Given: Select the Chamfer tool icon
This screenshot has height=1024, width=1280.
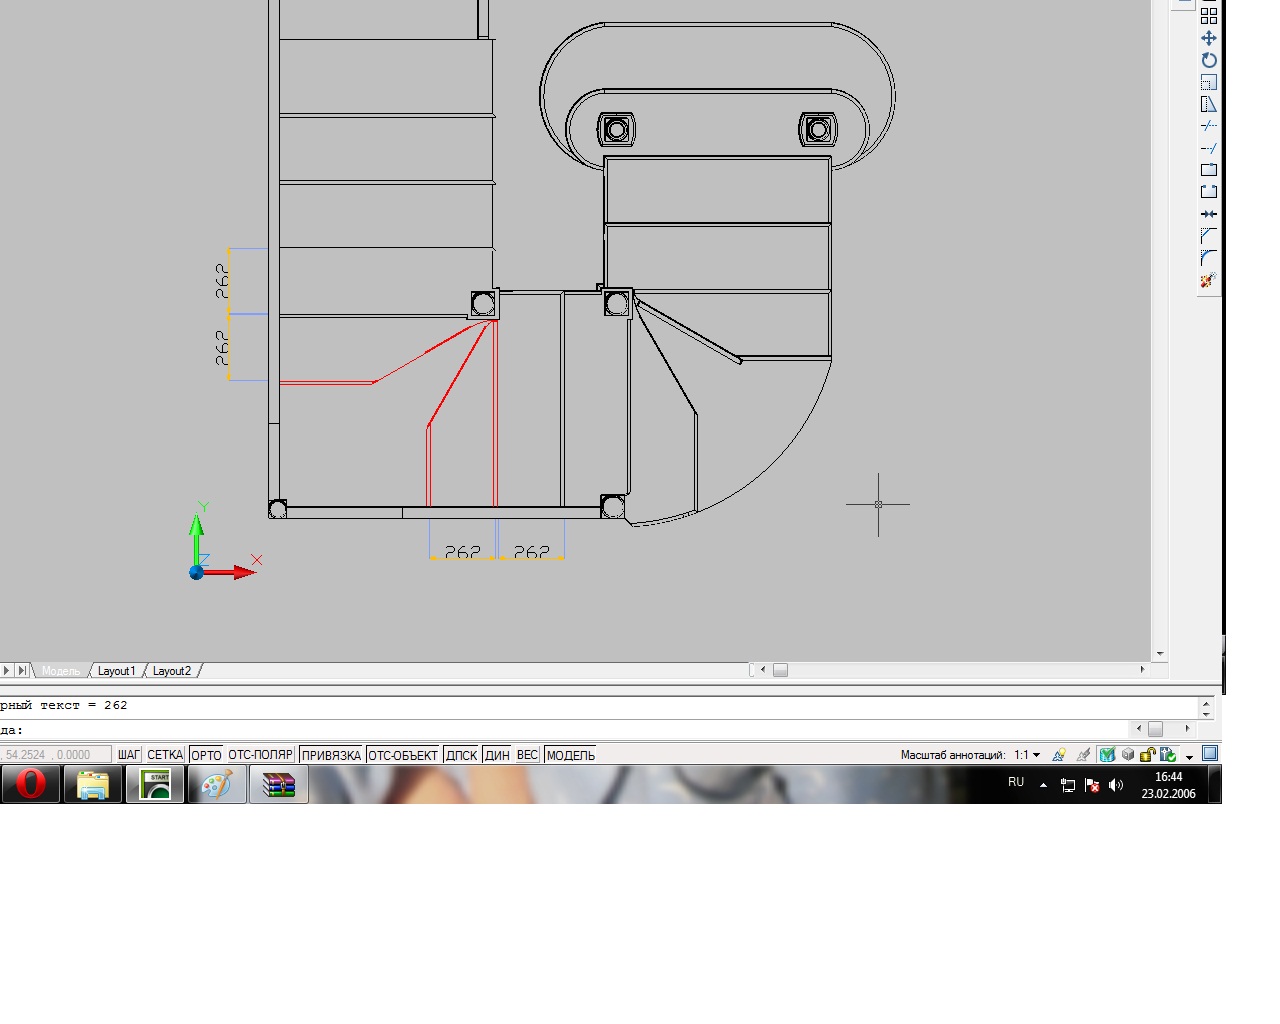Looking at the screenshot, I should coord(1209,236).
